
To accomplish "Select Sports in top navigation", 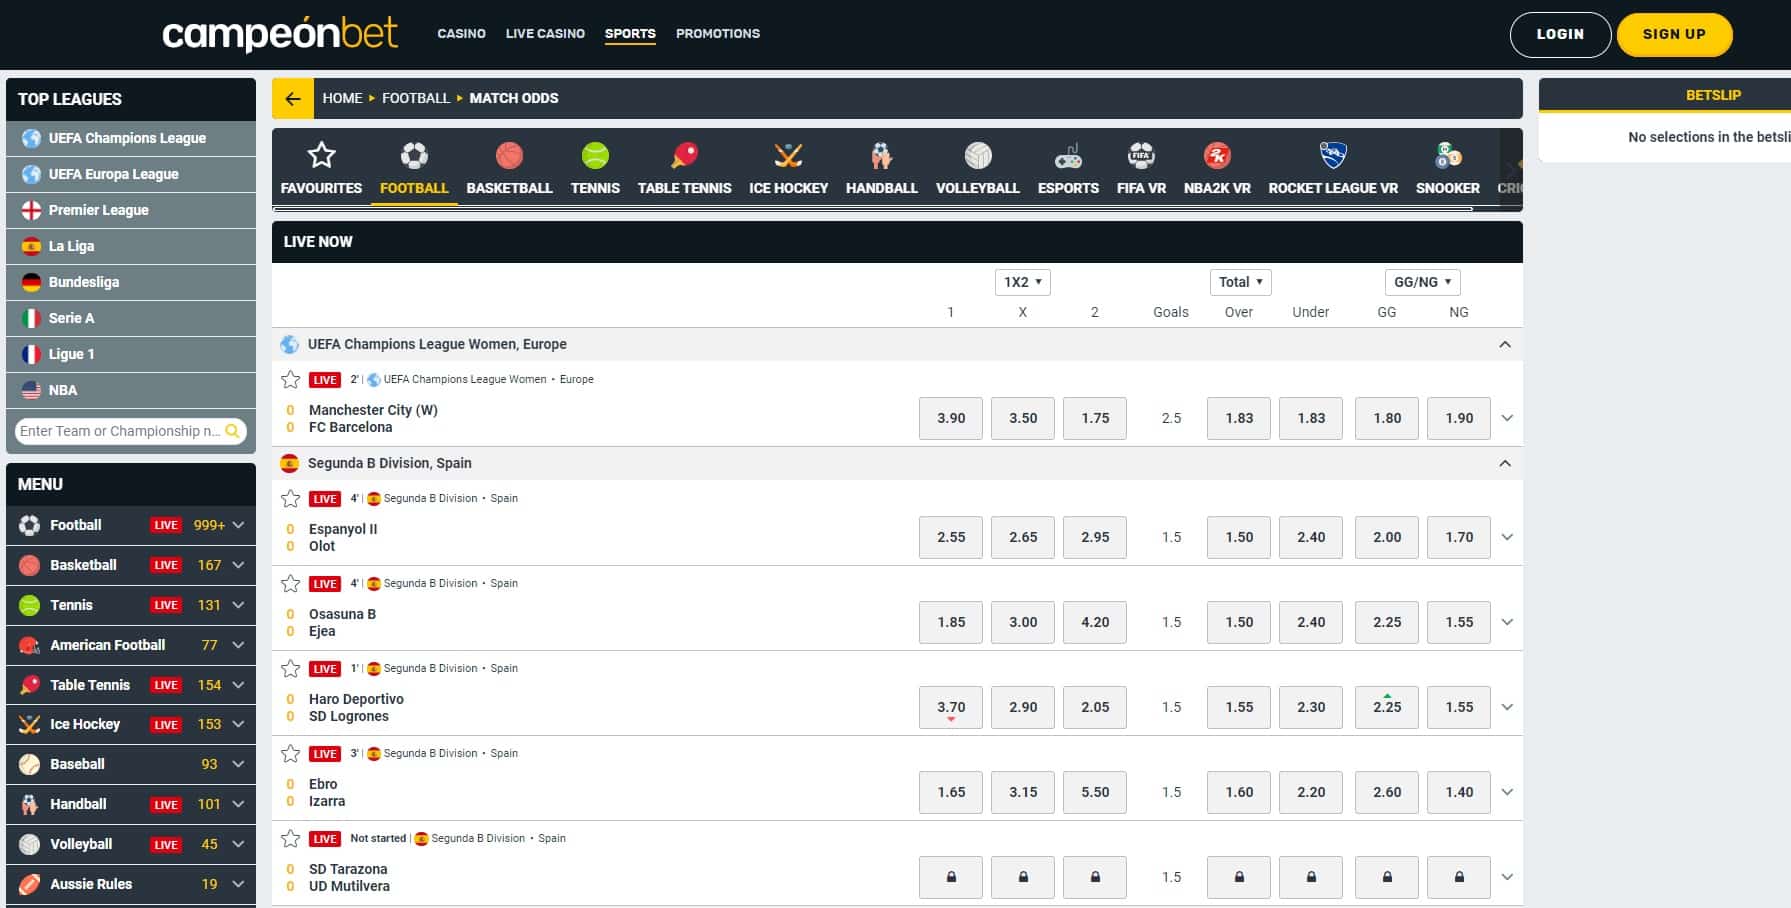I will coord(630,34).
